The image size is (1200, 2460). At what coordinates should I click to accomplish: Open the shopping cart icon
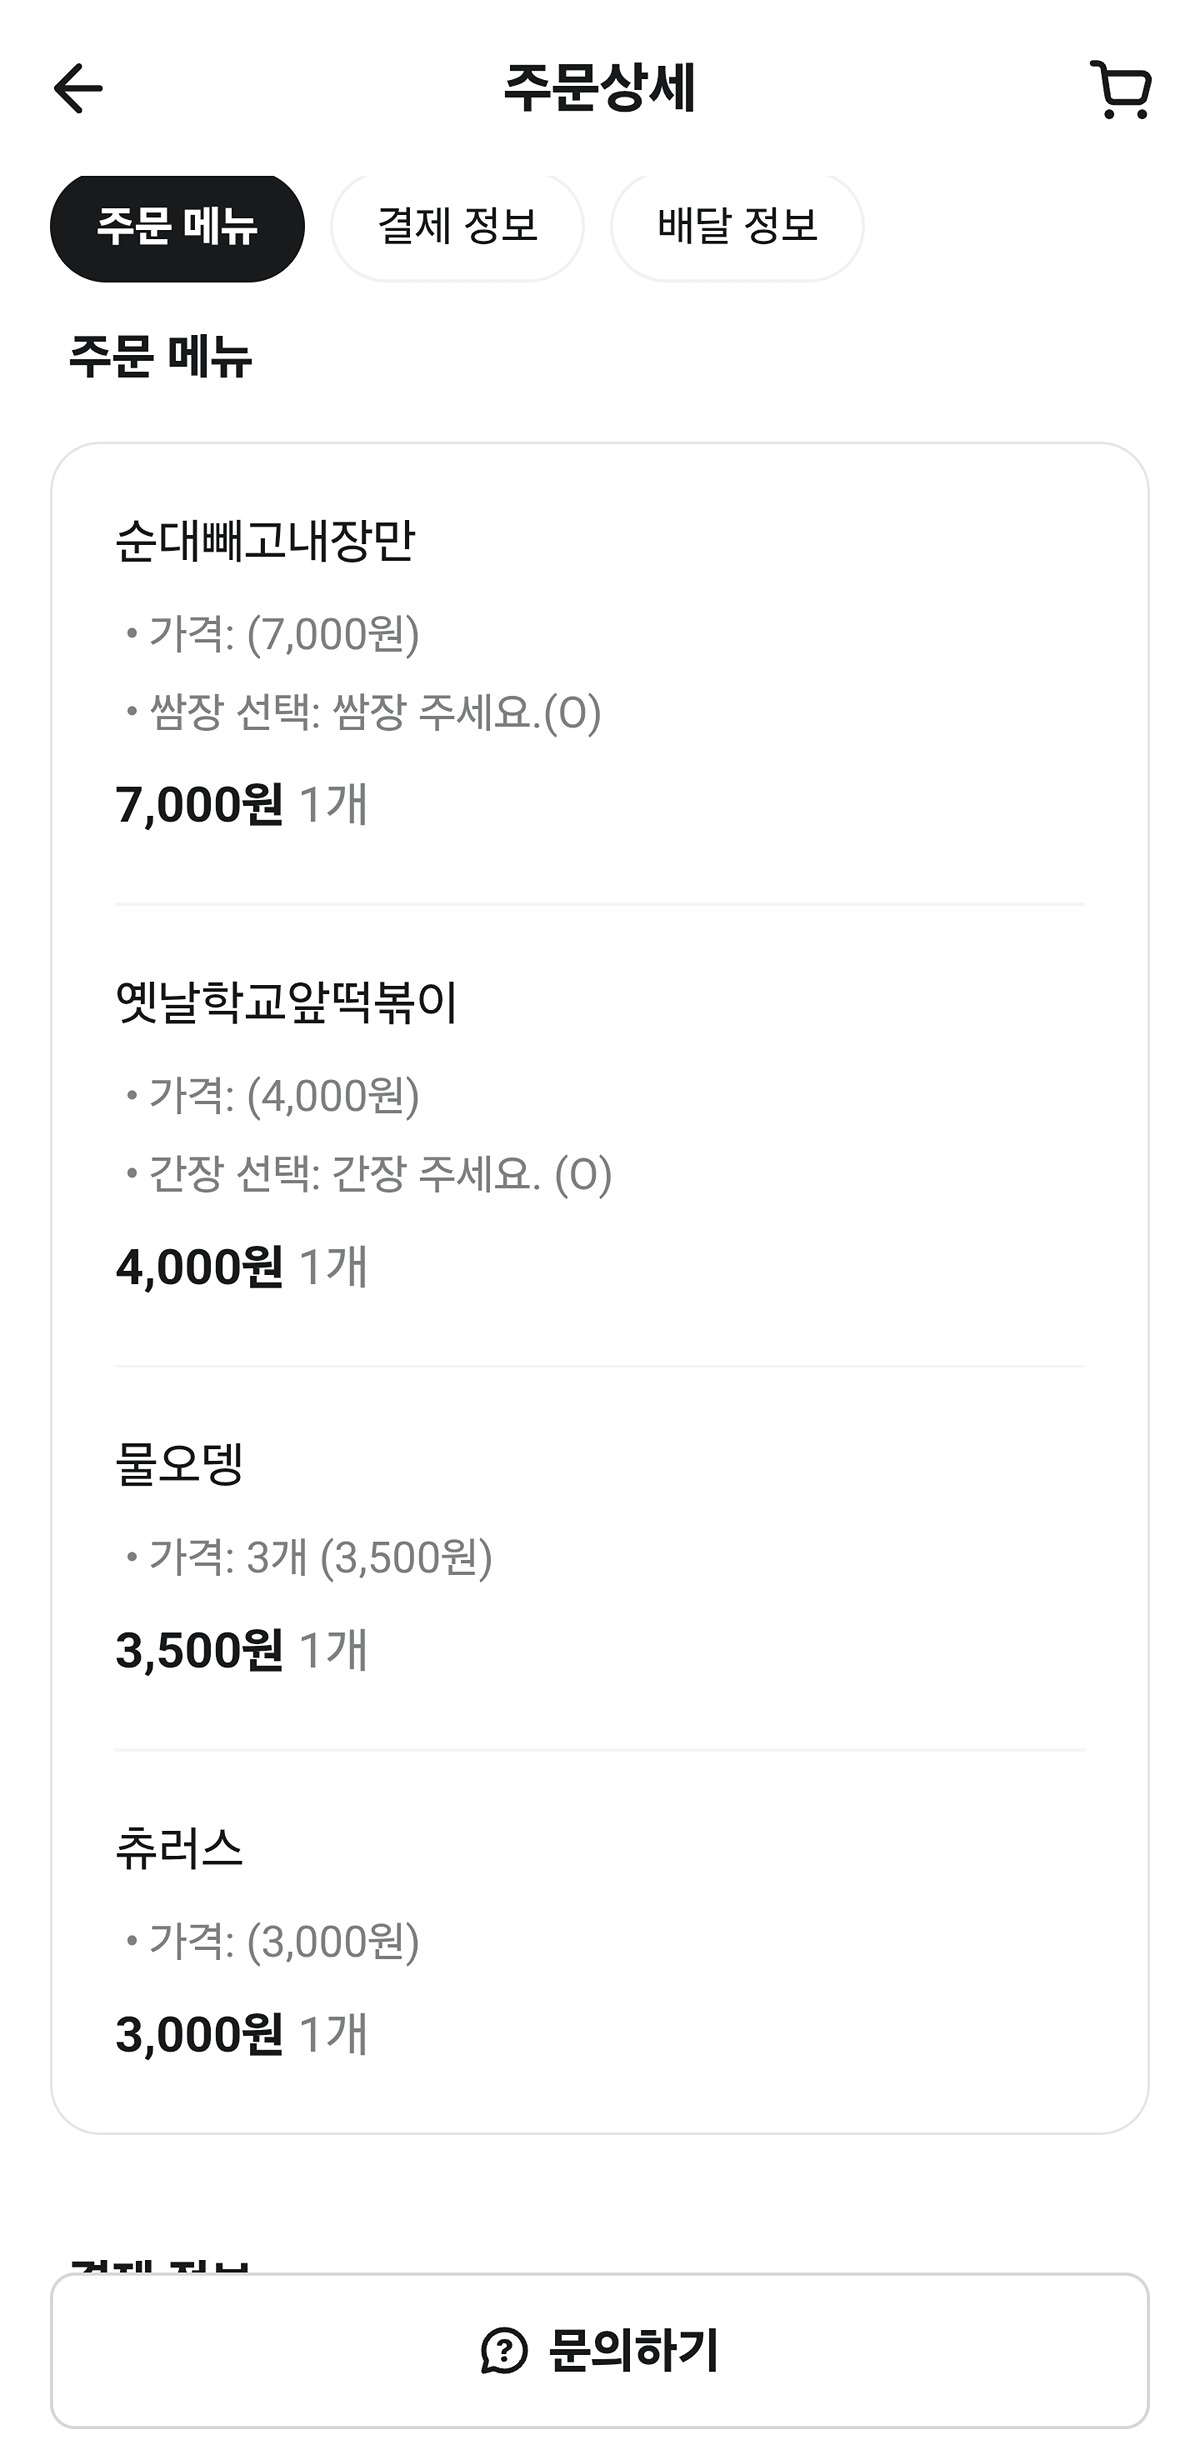coord(1120,90)
